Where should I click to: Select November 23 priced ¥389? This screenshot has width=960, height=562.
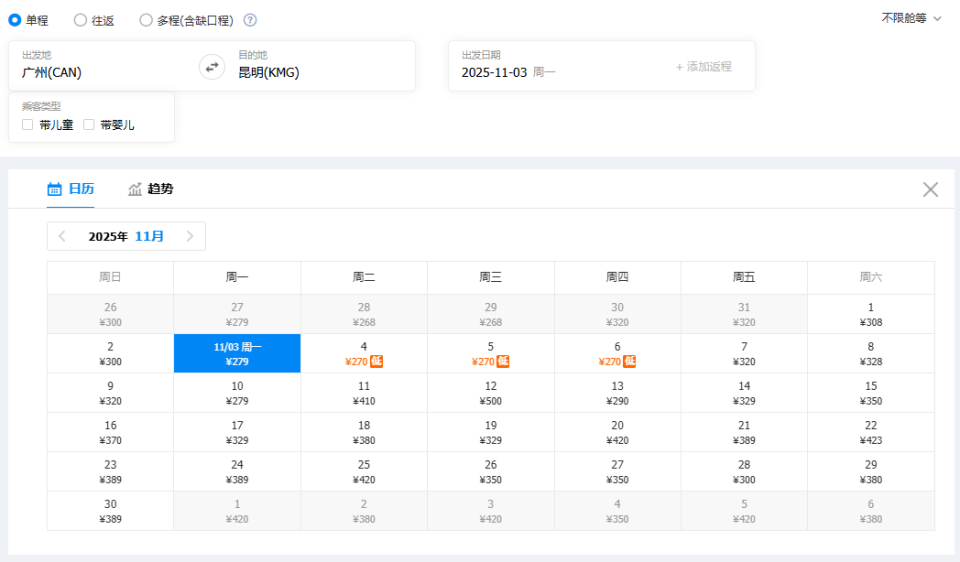coord(110,472)
